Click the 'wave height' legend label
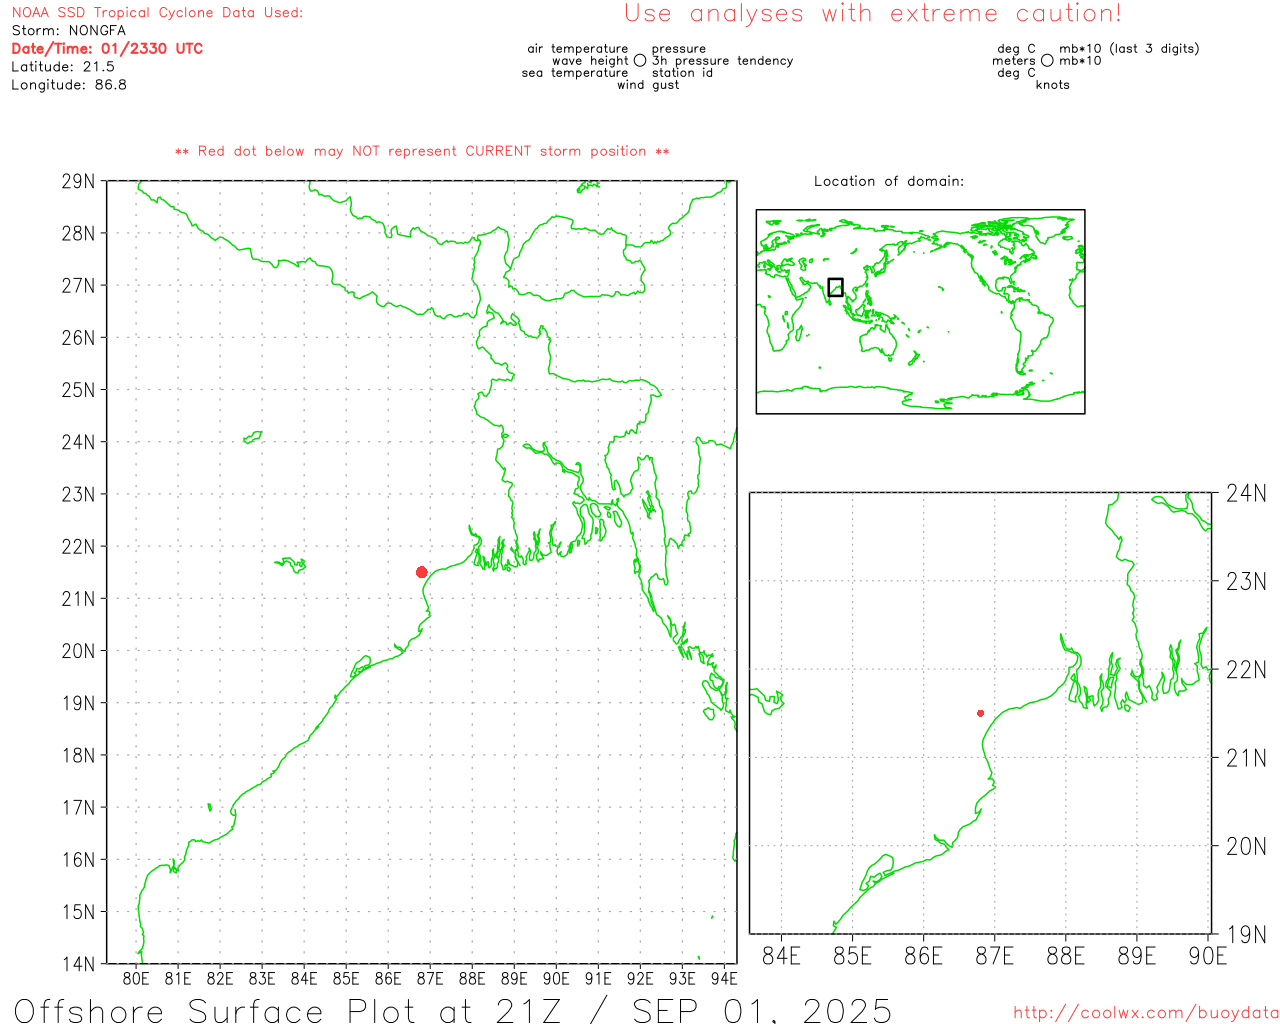 [x=590, y=61]
